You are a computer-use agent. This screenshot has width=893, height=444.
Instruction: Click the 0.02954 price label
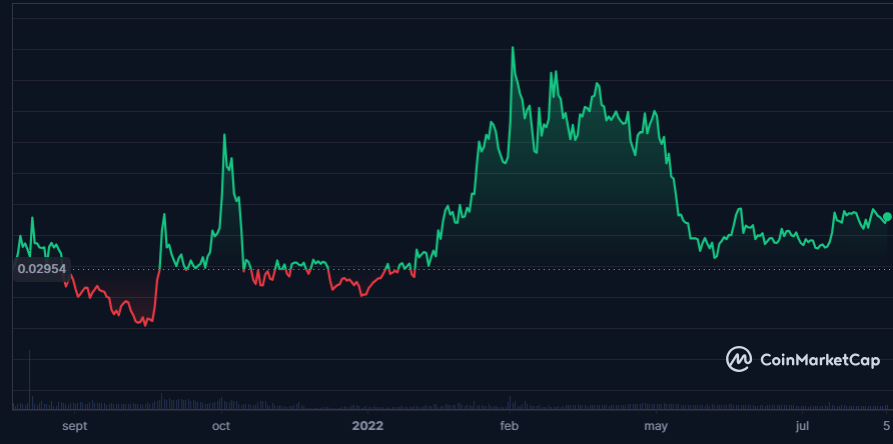40,269
